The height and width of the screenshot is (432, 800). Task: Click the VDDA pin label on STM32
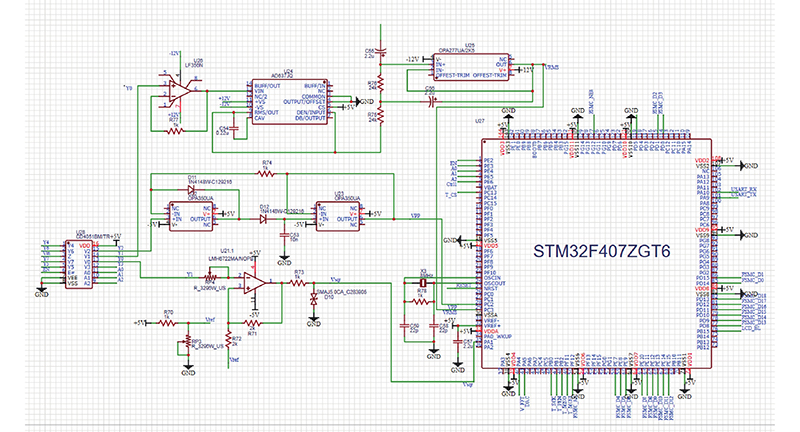(490, 332)
